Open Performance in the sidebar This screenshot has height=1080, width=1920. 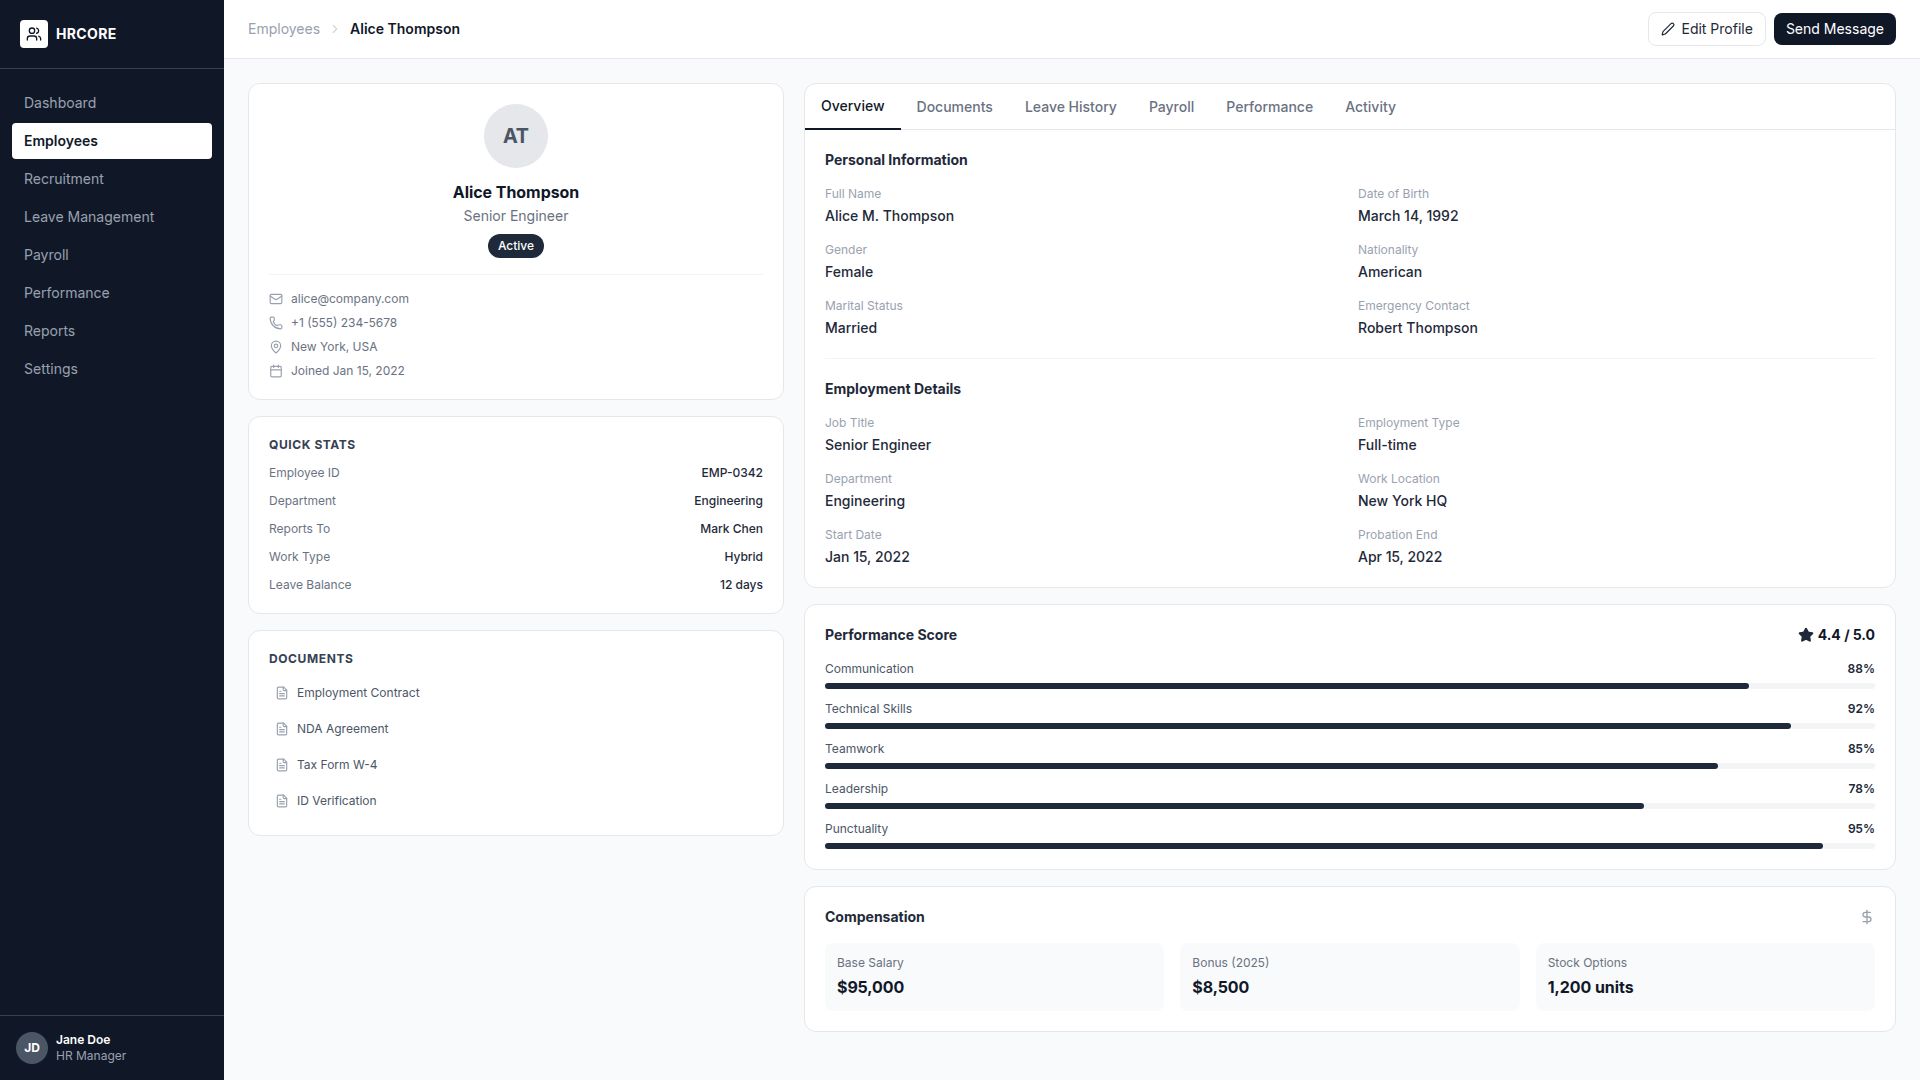[x=112, y=293]
